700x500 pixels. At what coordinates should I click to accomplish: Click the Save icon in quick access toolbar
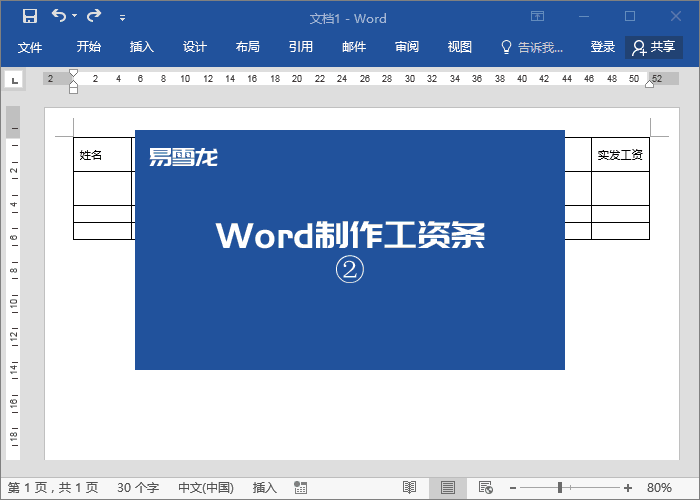[30, 17]
